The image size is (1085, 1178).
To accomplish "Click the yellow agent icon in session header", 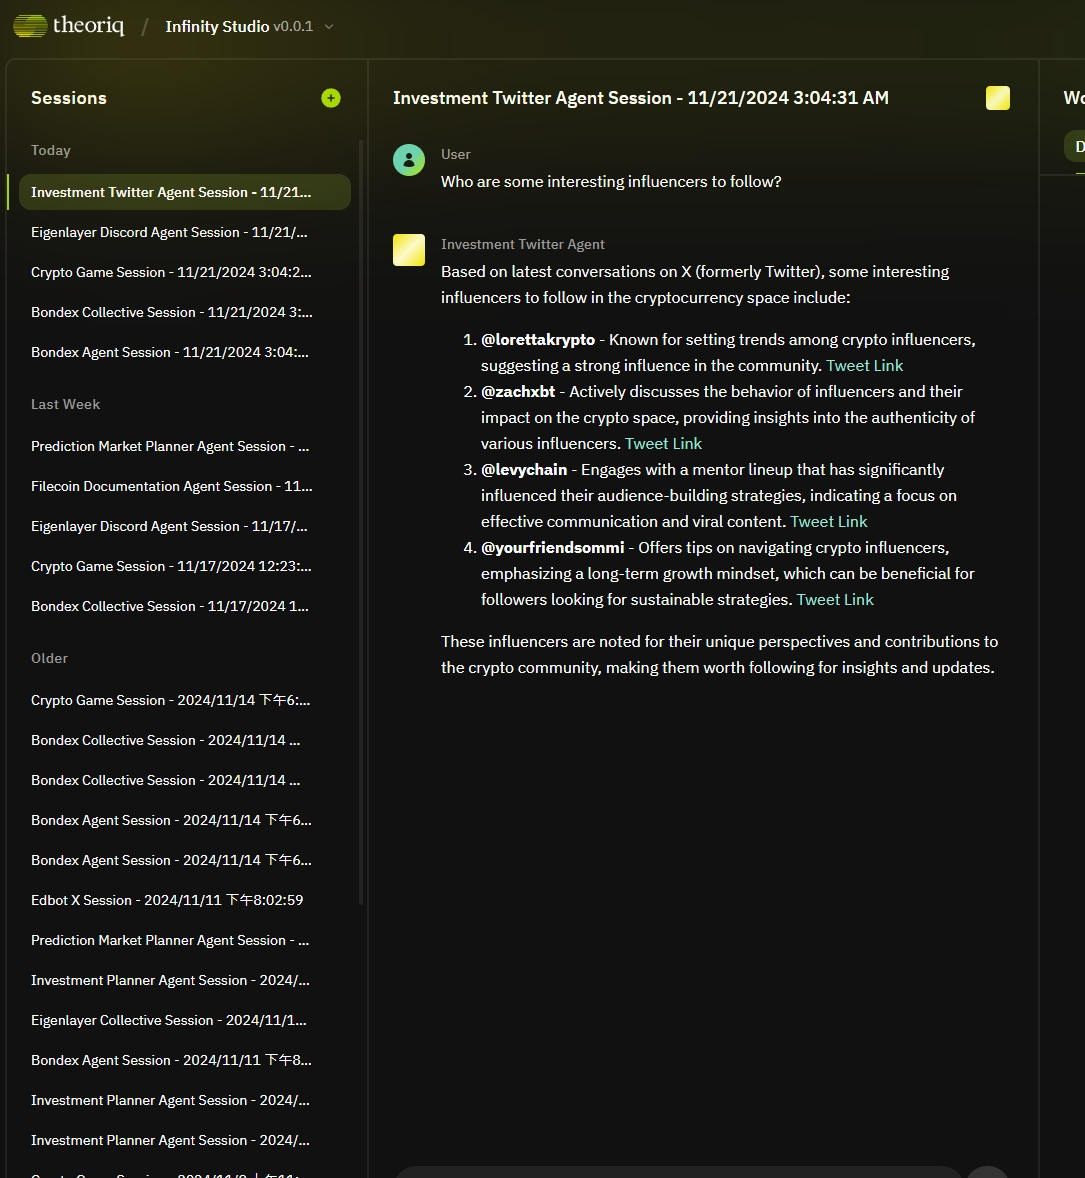I will [998, 98].
